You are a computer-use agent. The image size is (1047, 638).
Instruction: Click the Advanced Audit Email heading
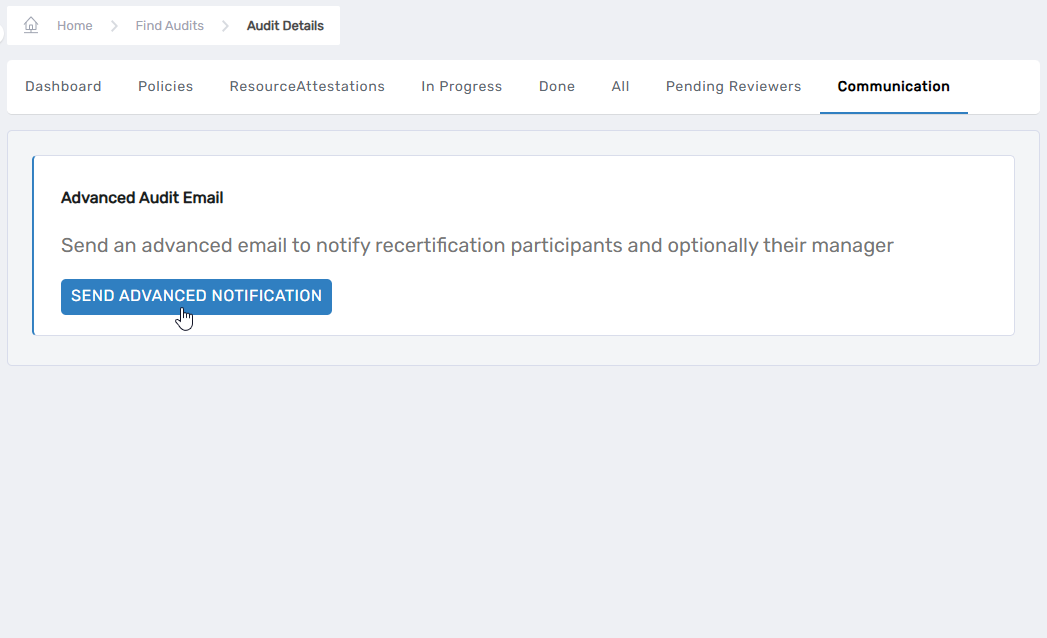[x=142, y=198]
